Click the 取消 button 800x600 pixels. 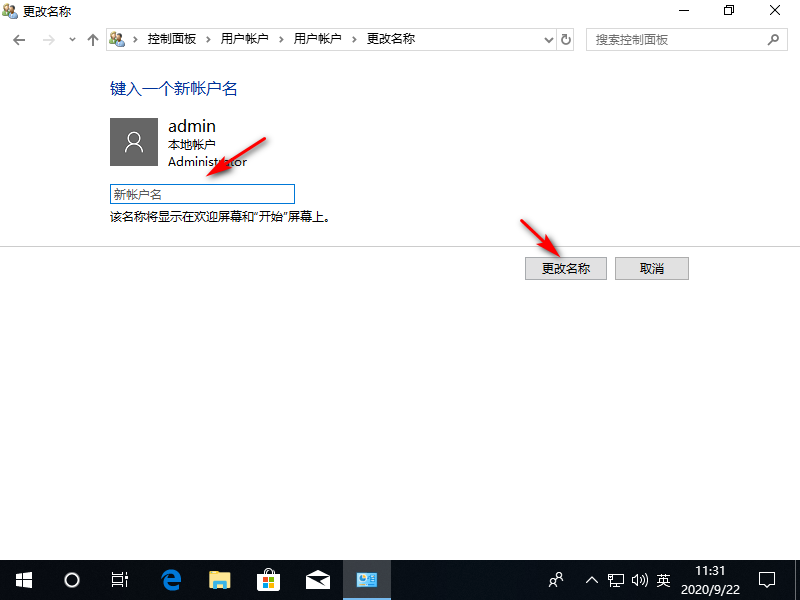click(x=651, y=268)
